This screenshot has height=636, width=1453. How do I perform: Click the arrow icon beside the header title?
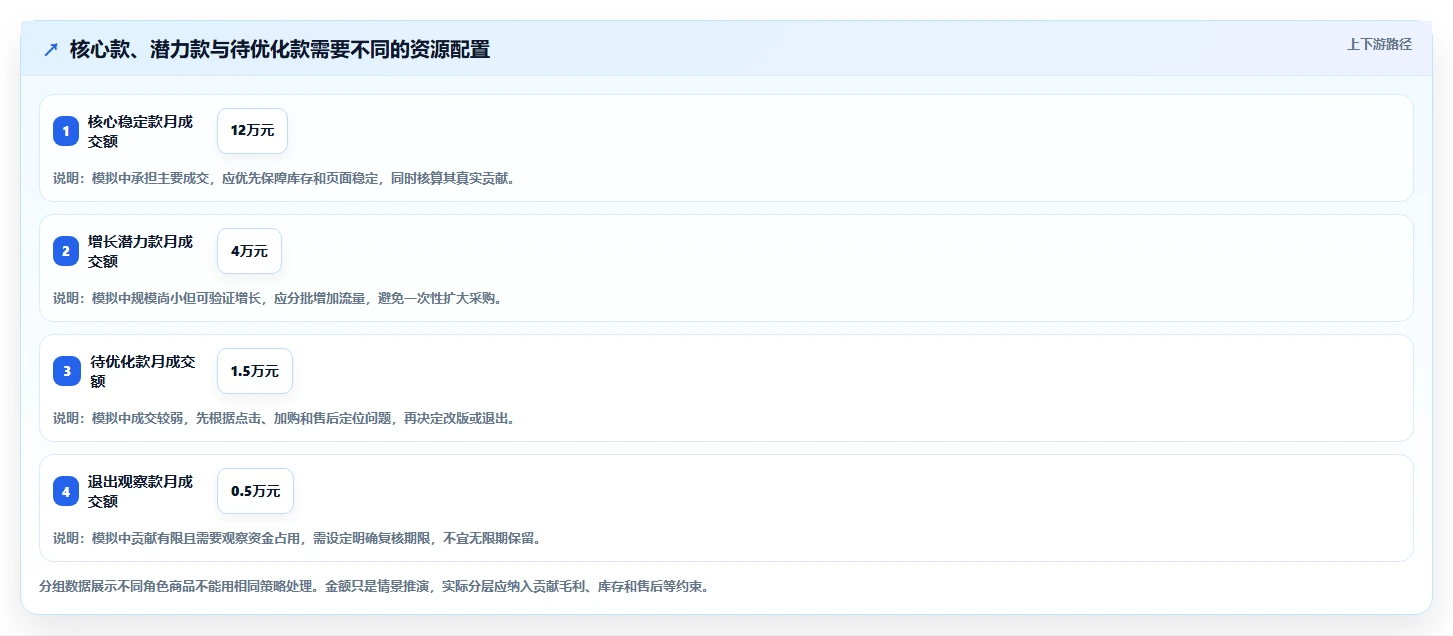(x=51, y=49)
